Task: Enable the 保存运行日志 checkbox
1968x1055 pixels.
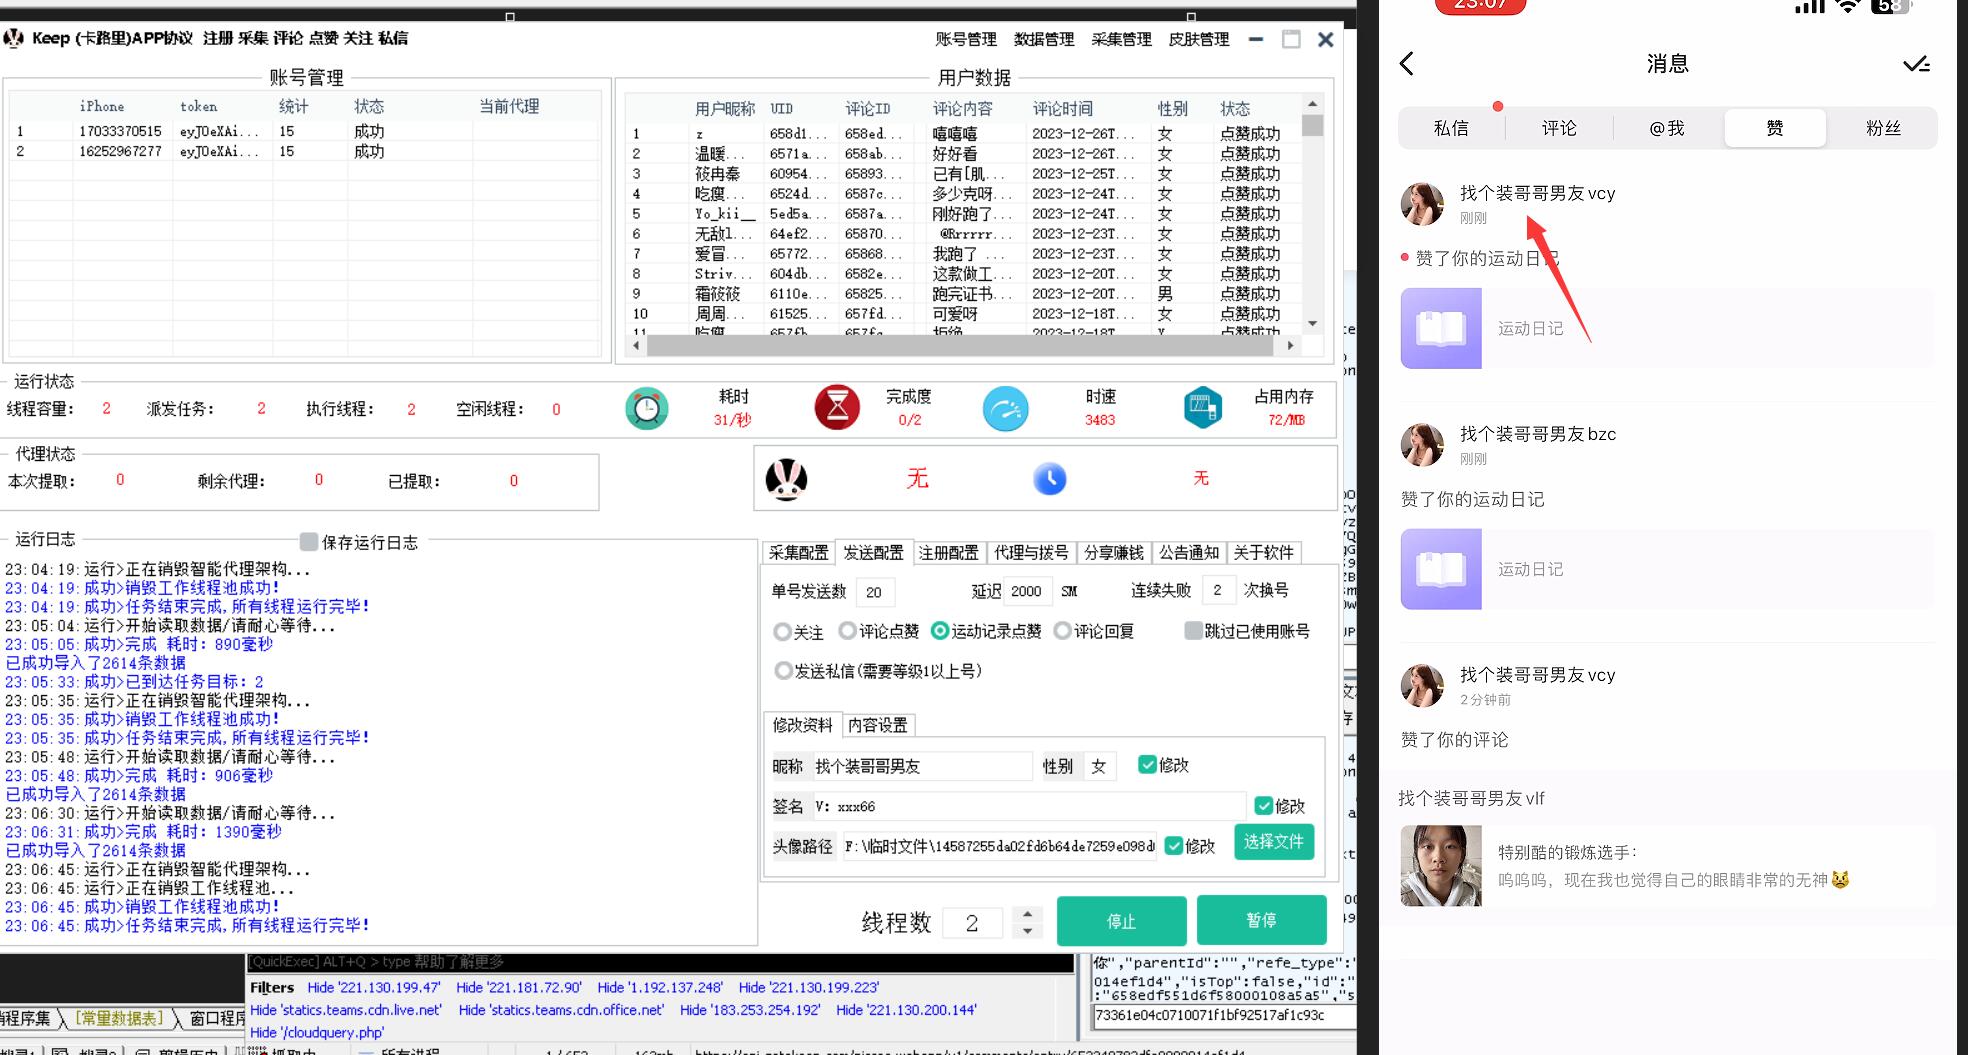Action: (309, 541)
